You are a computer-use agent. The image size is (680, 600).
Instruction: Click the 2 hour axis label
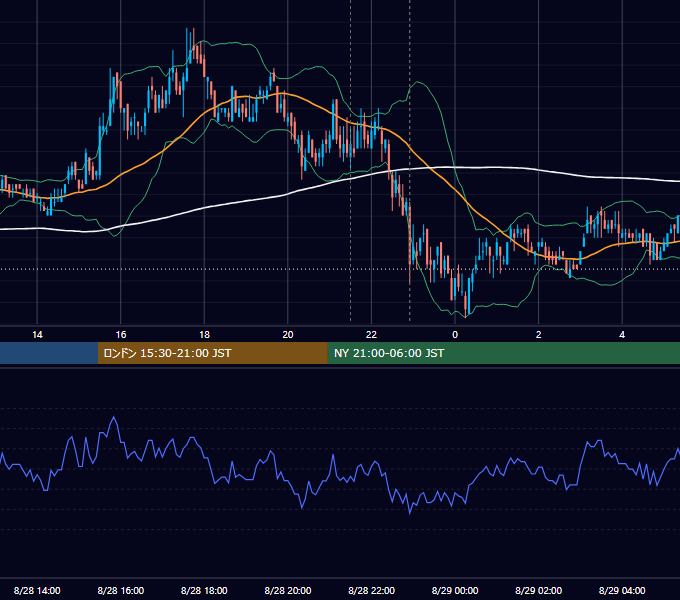(x=539, y=335)
